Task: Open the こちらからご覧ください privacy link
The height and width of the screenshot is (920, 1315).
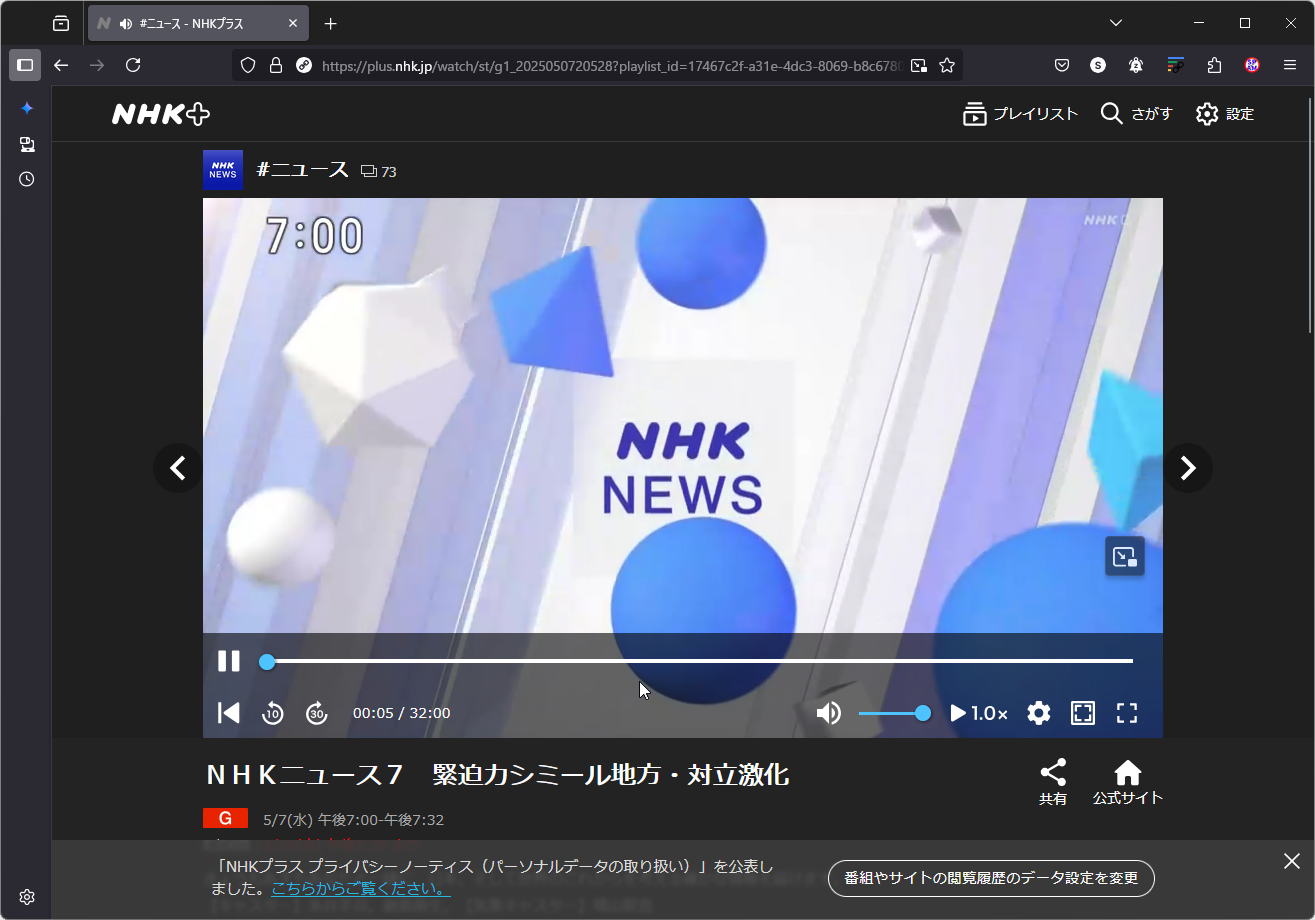Action: point(358,888)
